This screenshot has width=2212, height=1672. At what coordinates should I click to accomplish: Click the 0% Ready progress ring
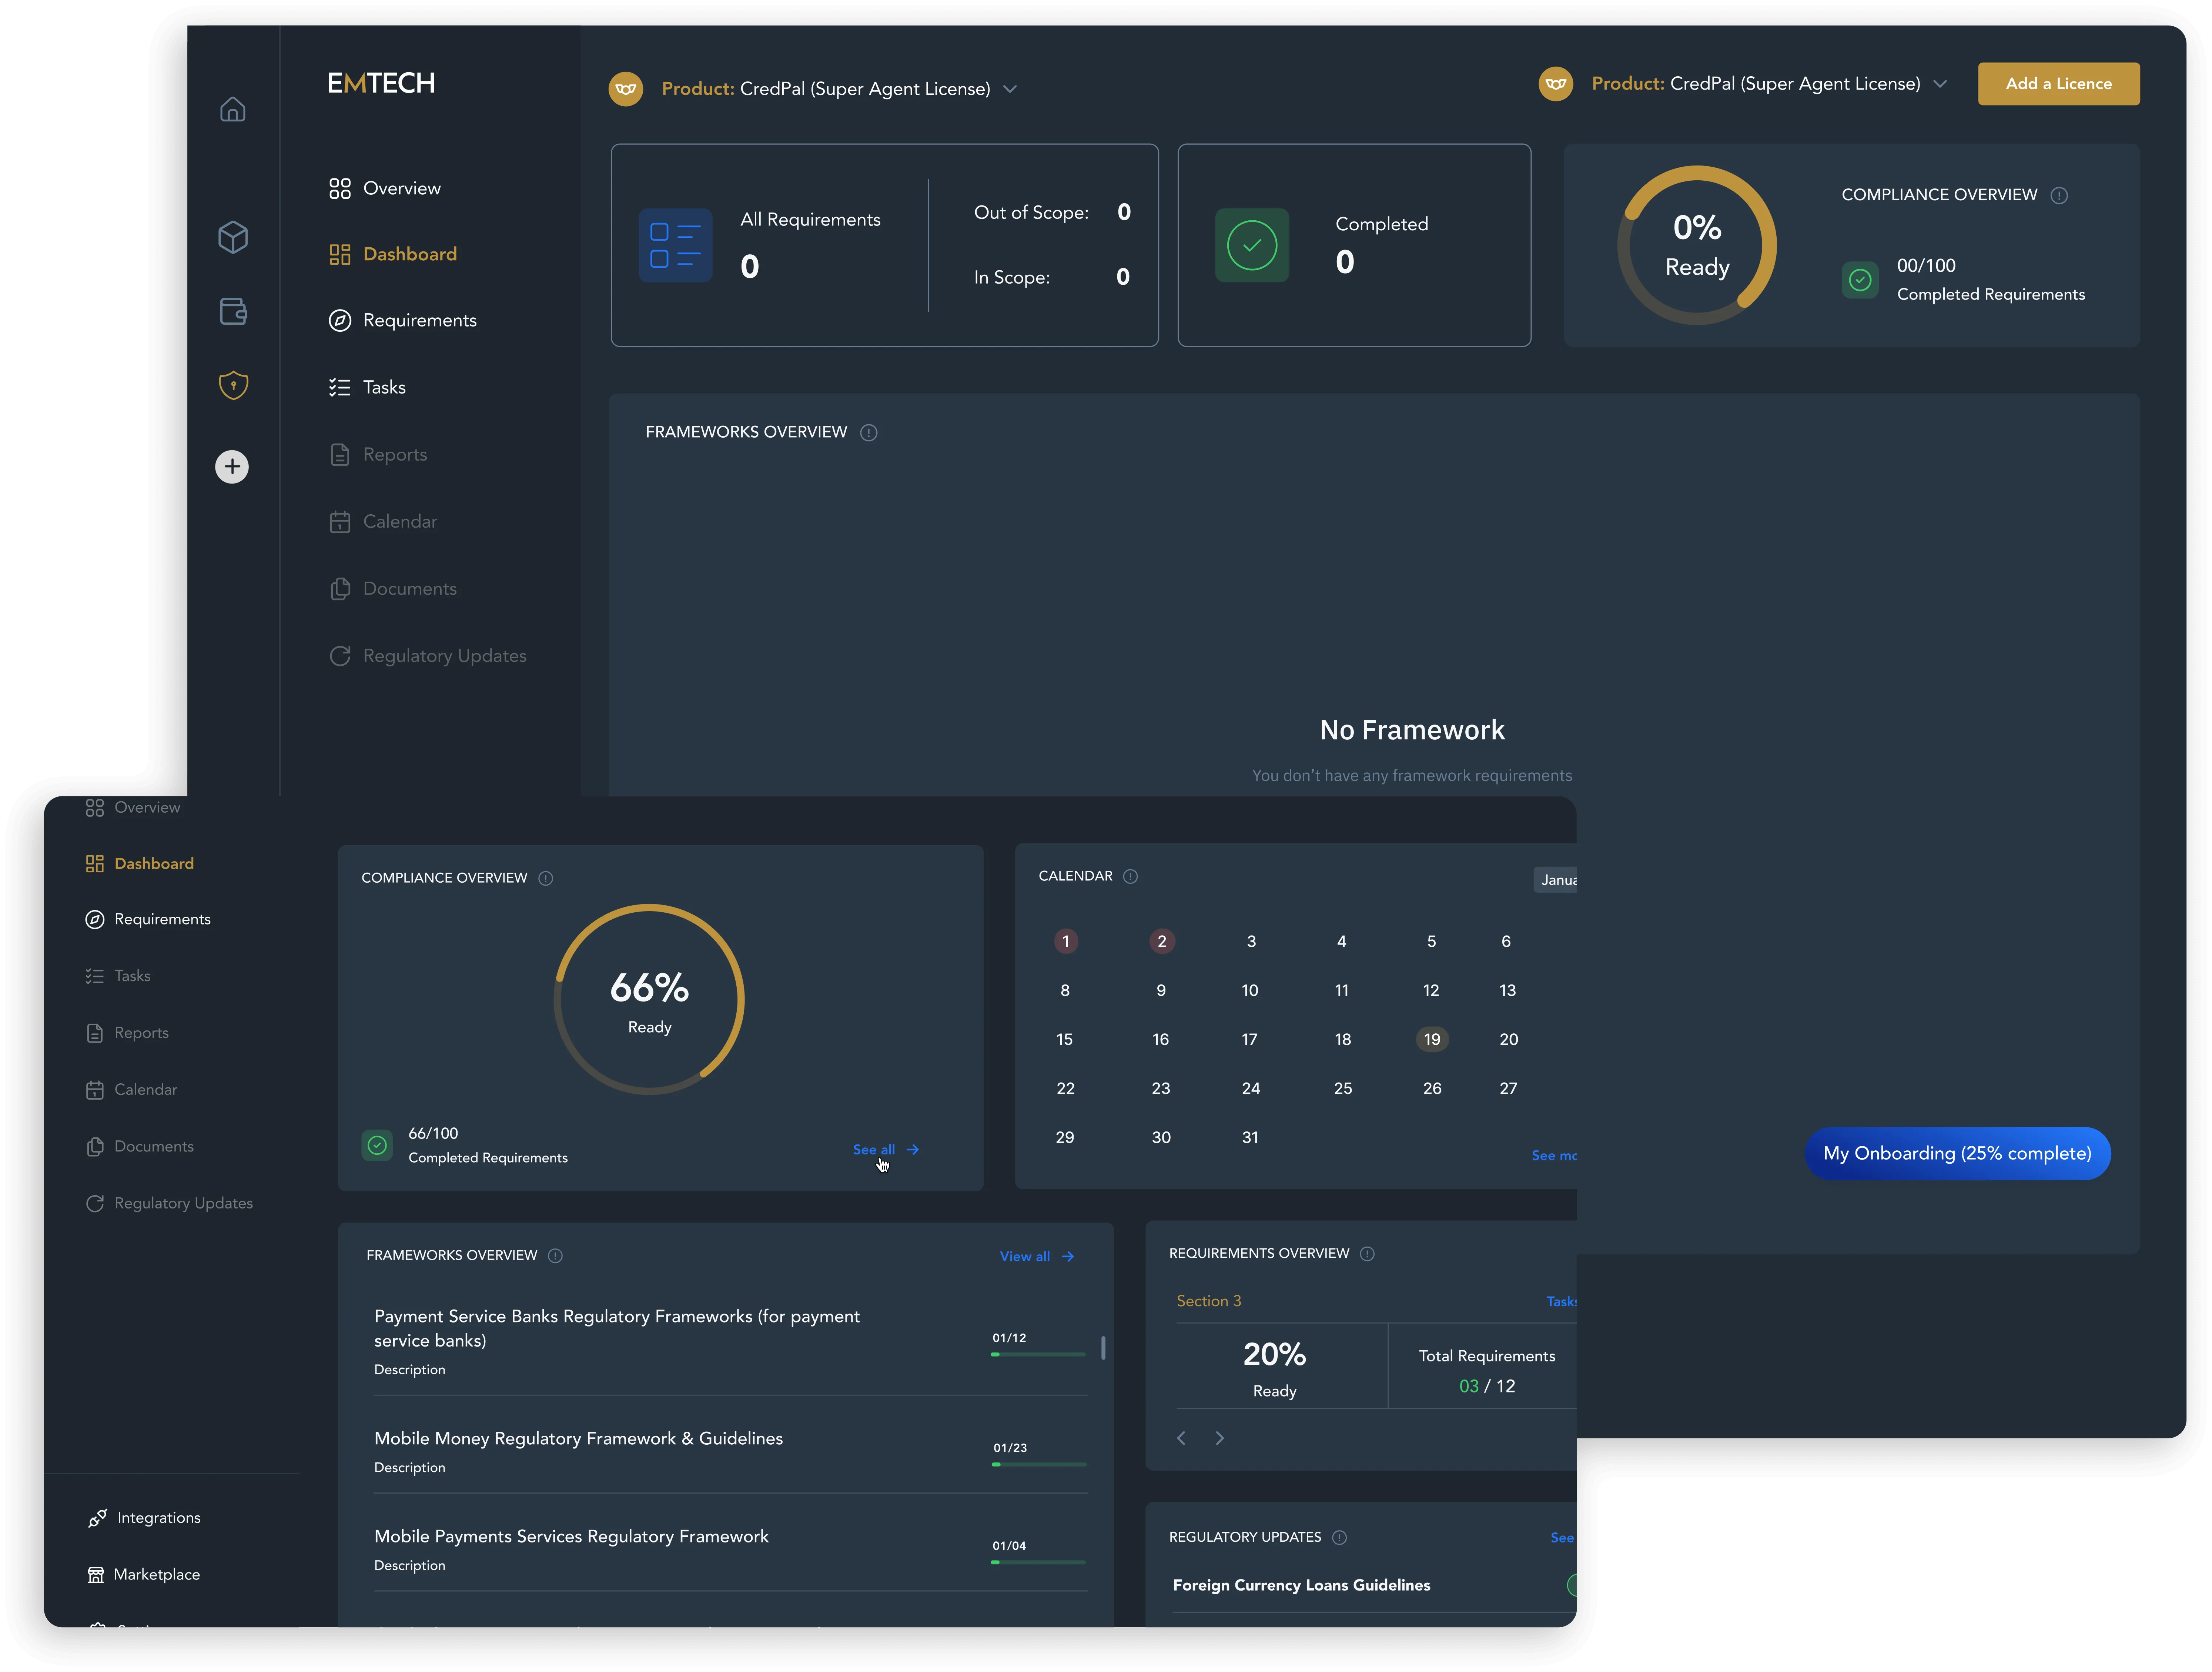click(x=1697, y=245)
